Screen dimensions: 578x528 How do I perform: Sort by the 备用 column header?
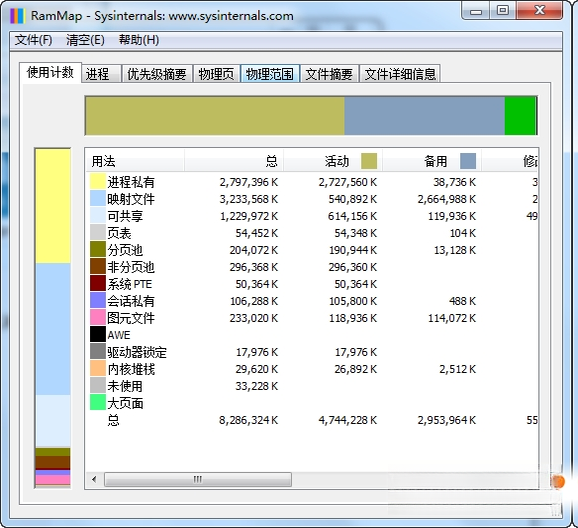tap(432, 161)
